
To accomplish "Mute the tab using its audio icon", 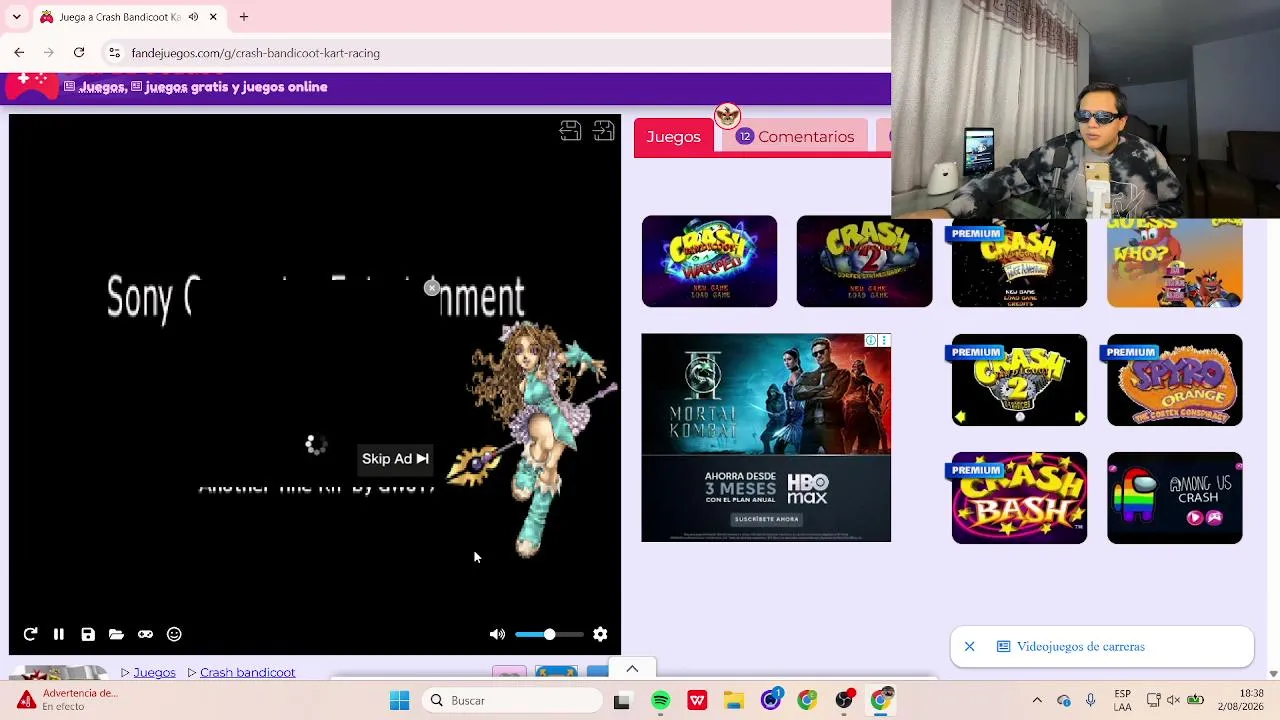I will (193, 17).
